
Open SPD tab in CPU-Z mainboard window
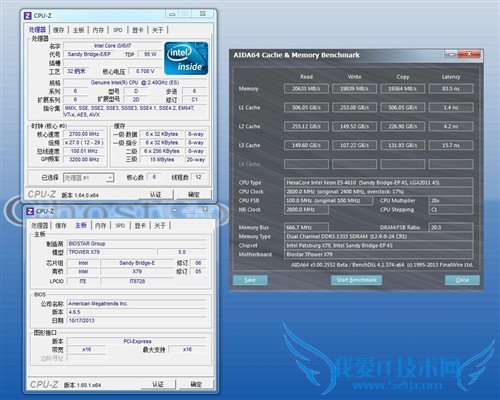click(120, 226)
